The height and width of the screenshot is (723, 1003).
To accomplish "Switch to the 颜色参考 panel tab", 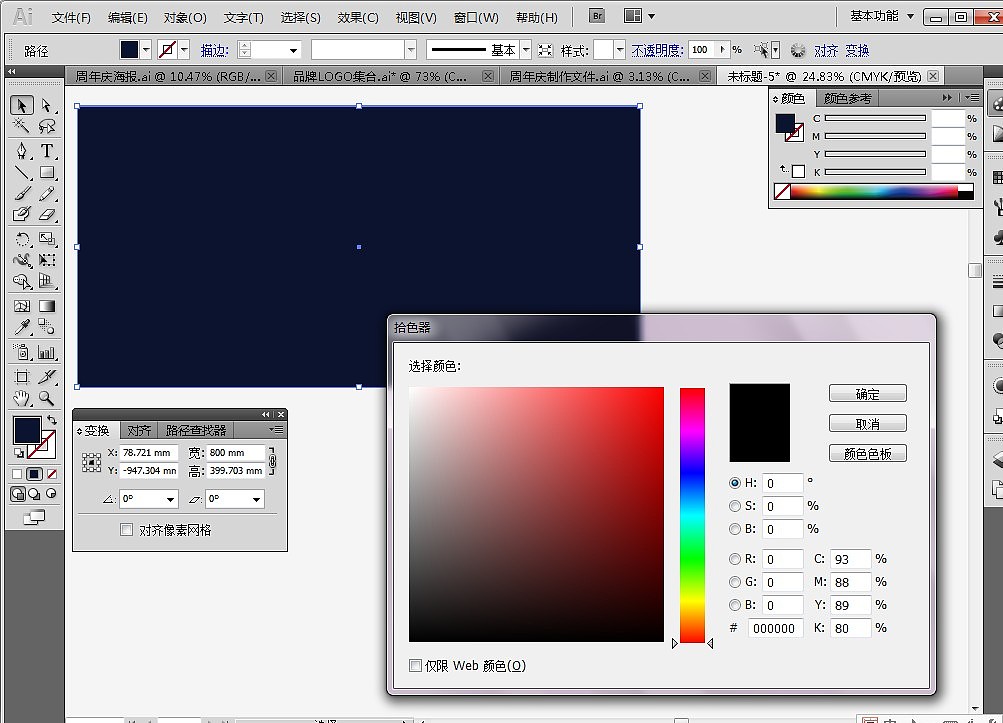I will [x=847, y=99].
